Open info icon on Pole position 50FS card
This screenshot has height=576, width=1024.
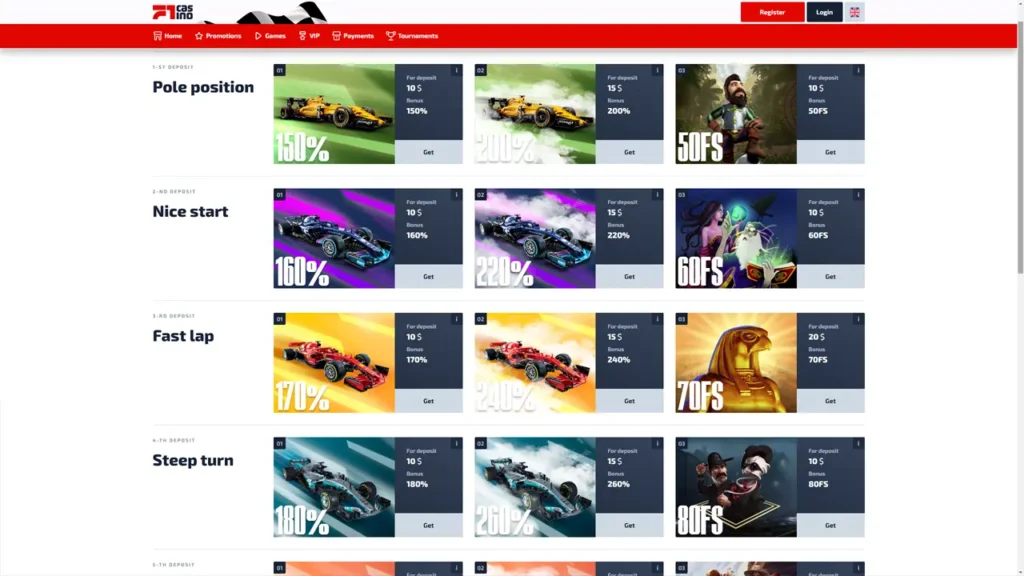pos(859,70)
